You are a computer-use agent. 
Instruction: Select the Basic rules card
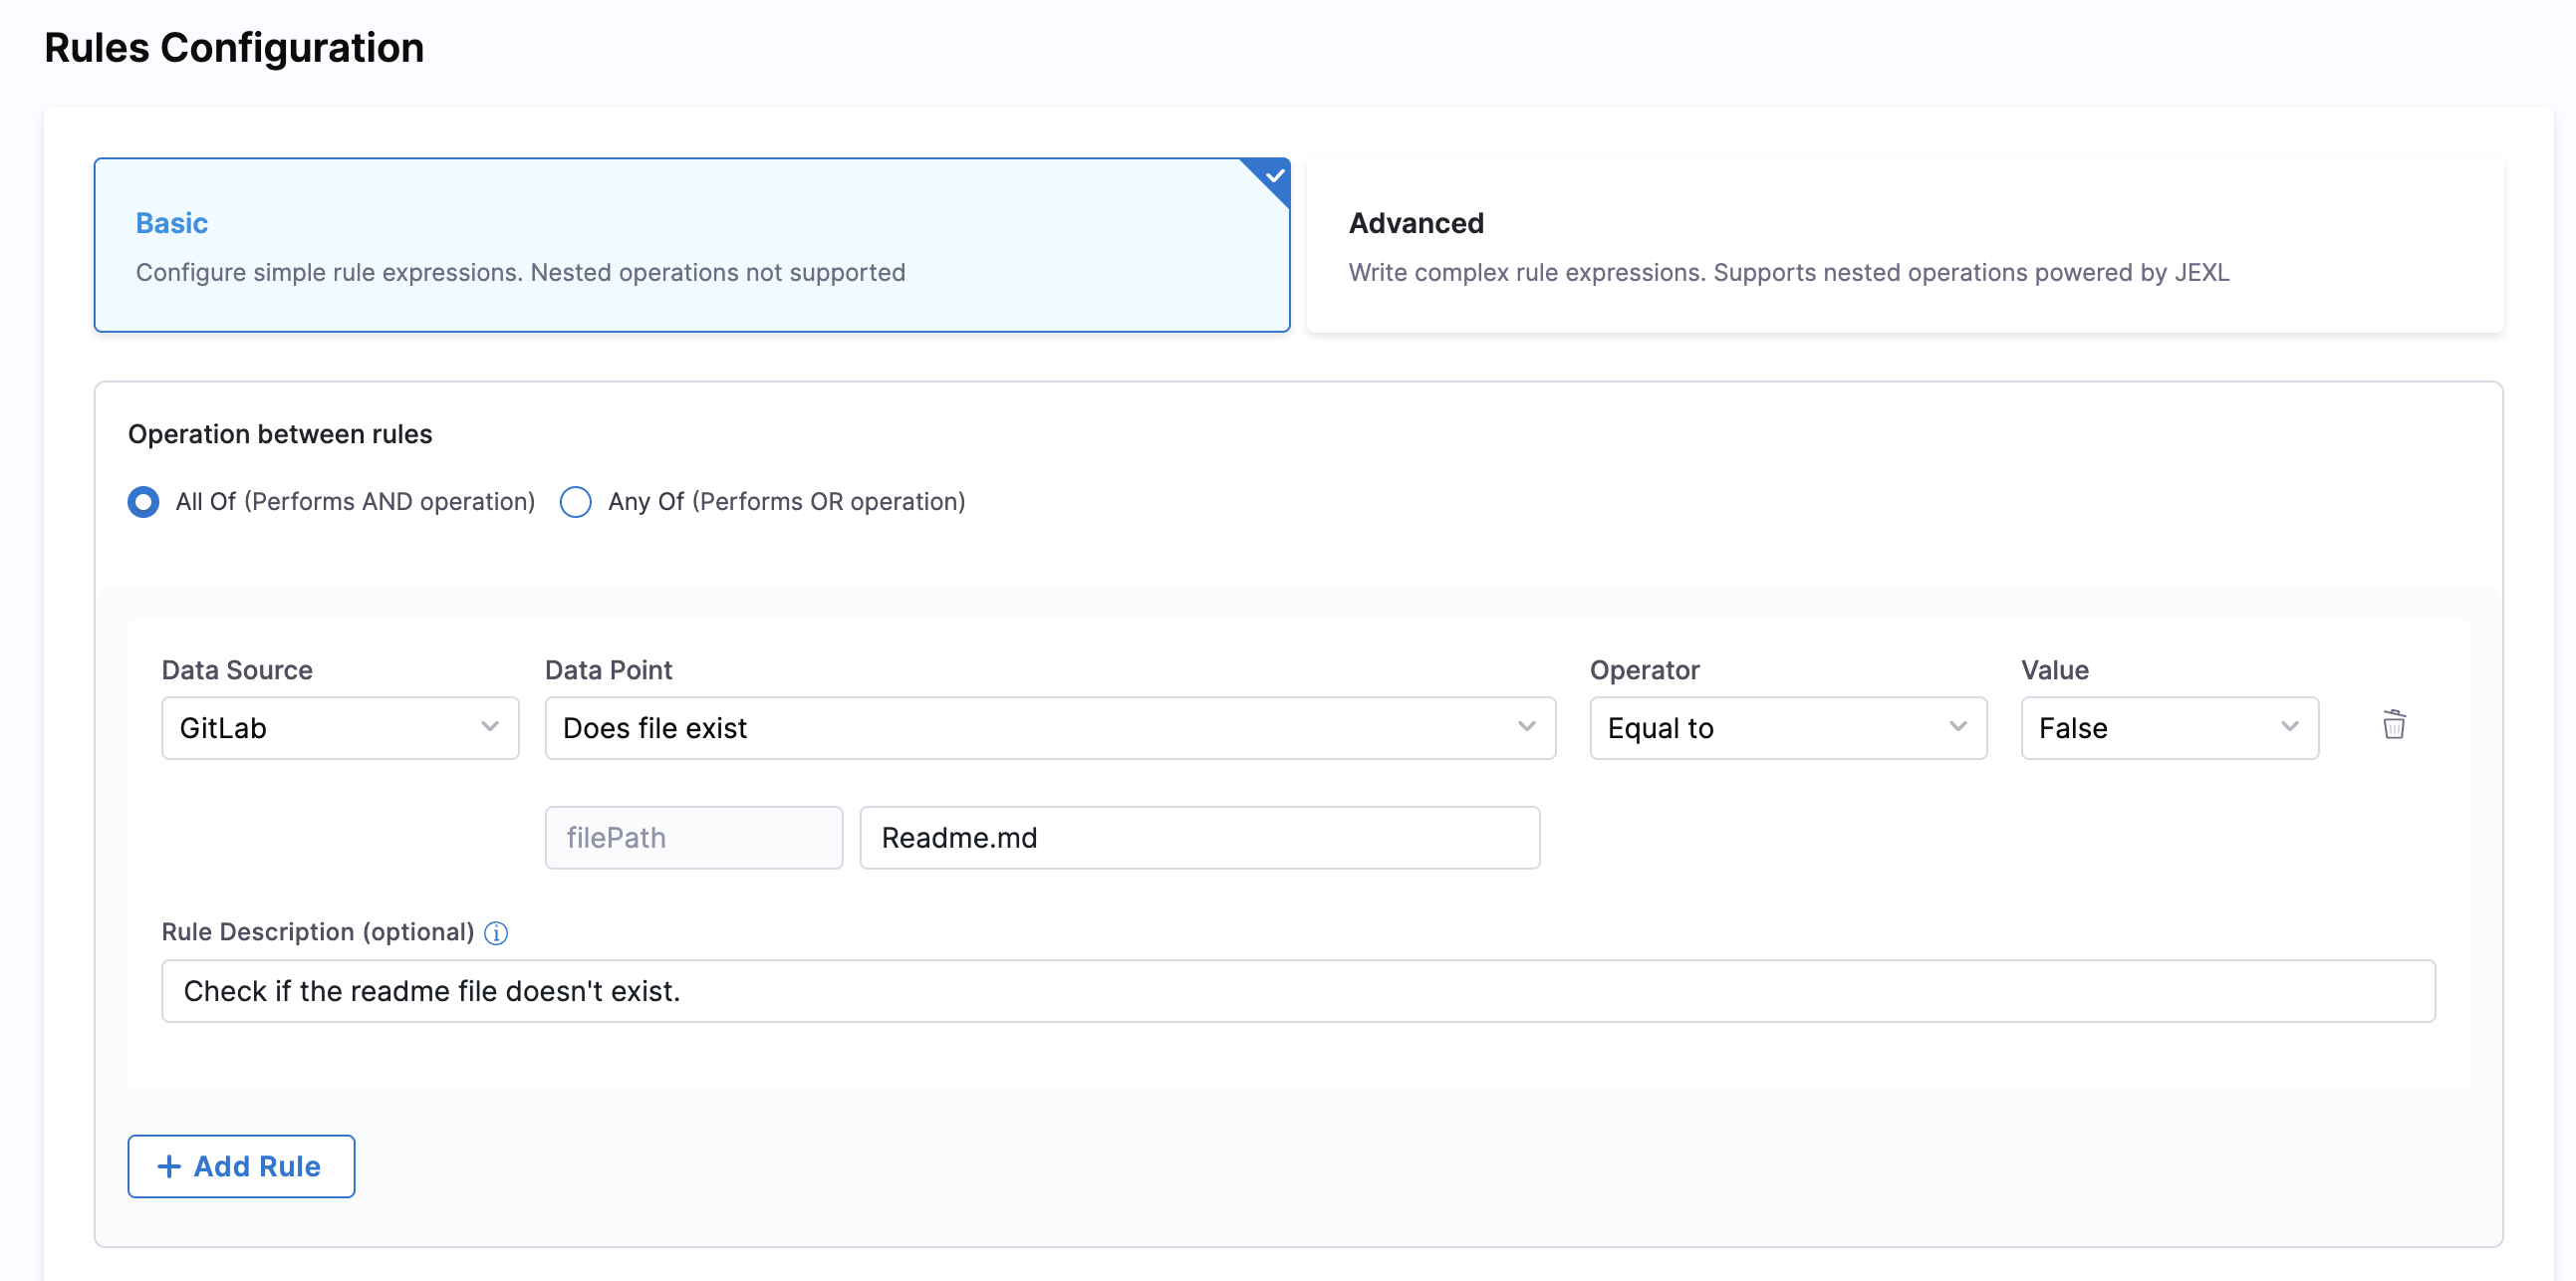tap(691, 245)
